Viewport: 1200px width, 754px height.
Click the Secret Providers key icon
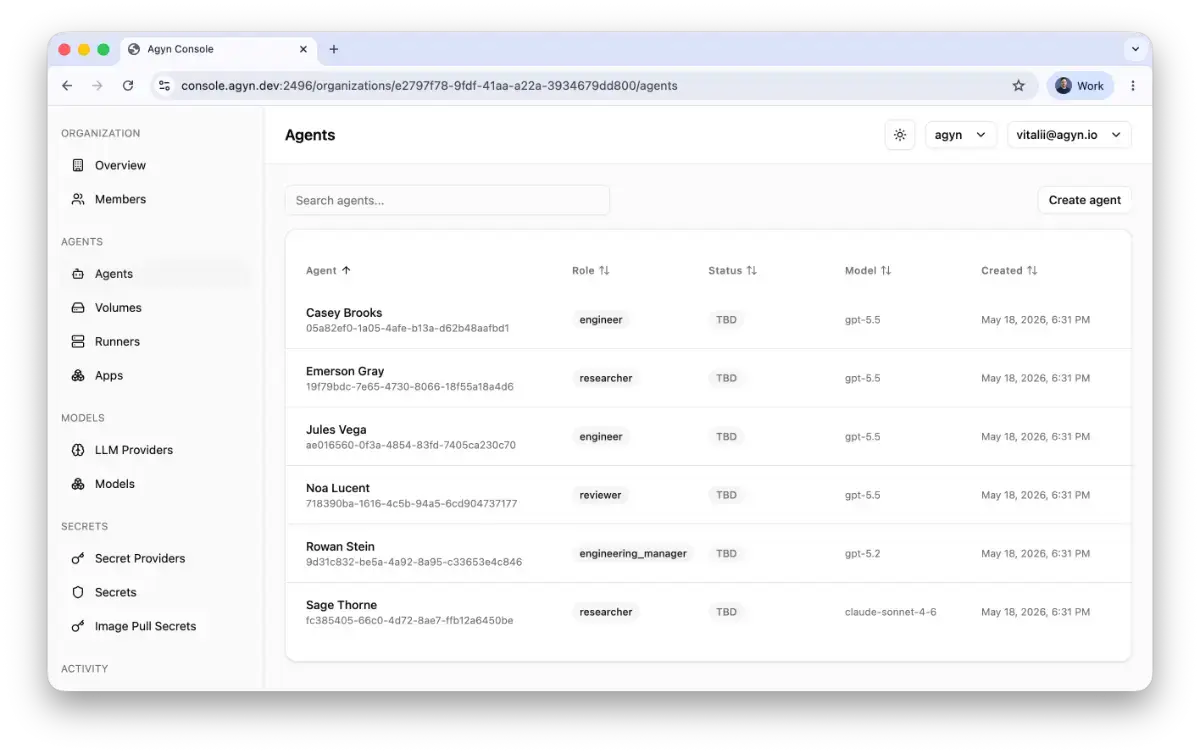(x=78, y=559)
